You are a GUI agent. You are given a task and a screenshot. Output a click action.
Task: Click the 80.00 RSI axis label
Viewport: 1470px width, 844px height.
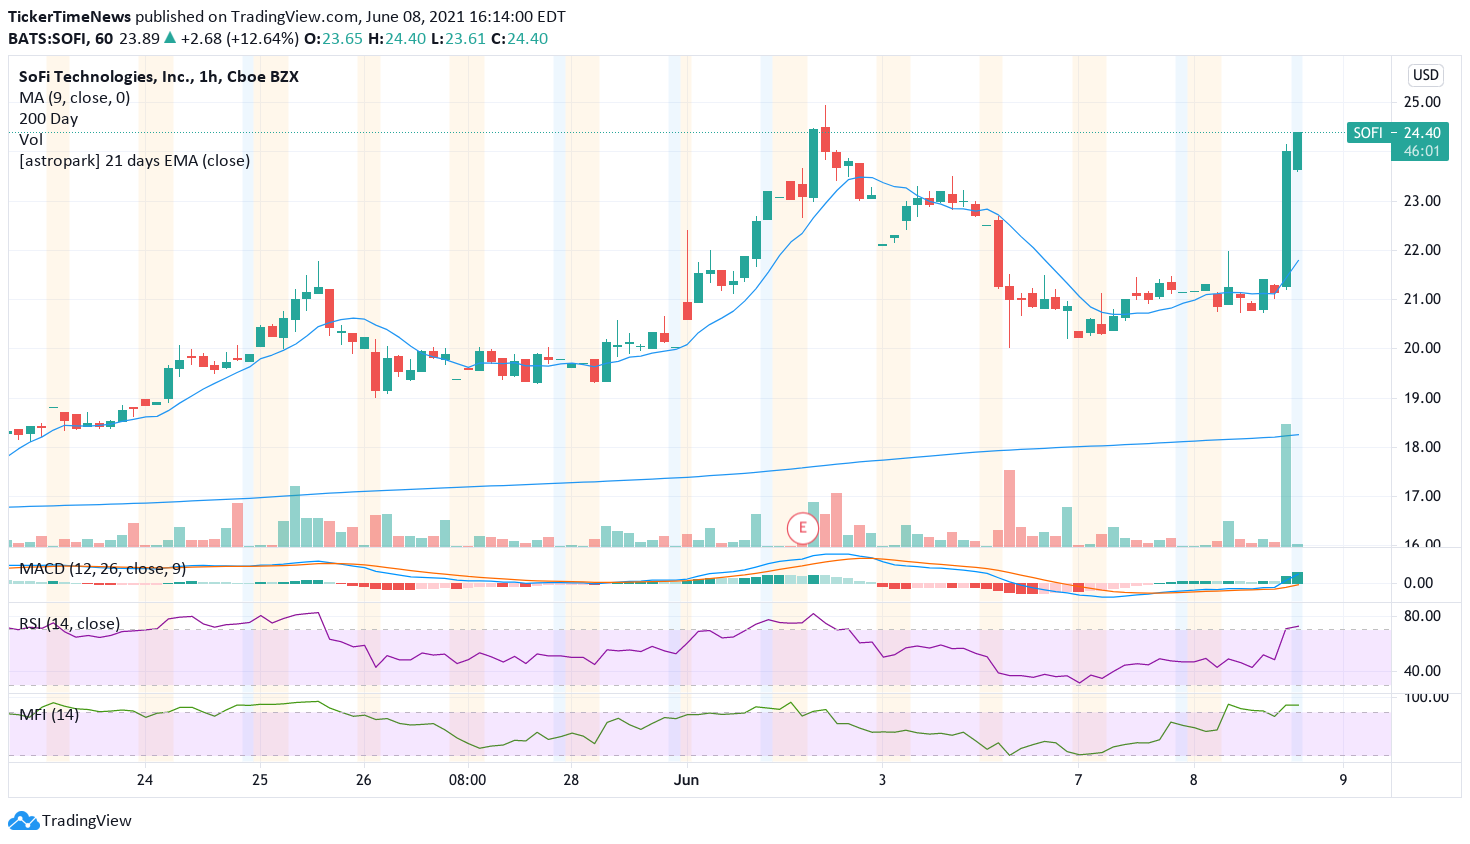click(1422, 616)
